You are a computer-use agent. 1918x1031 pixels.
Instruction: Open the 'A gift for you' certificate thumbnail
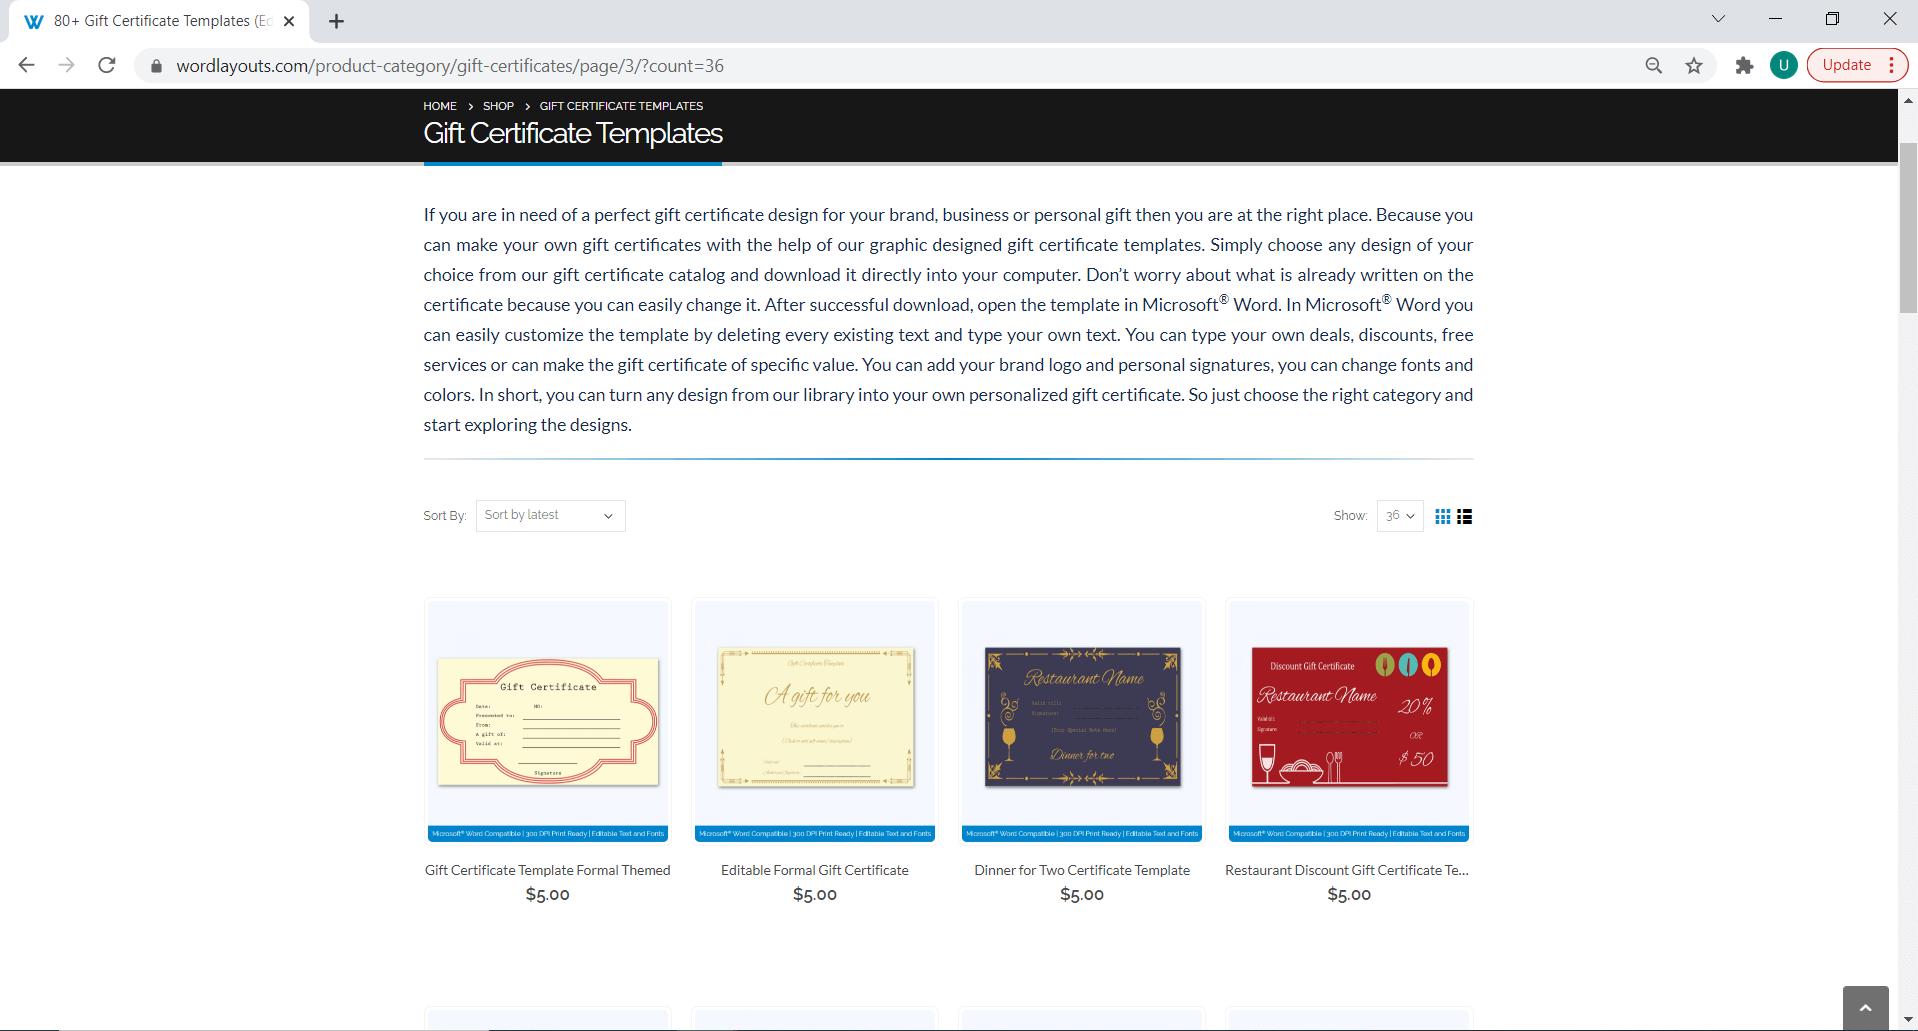click(x=815, y=721)
